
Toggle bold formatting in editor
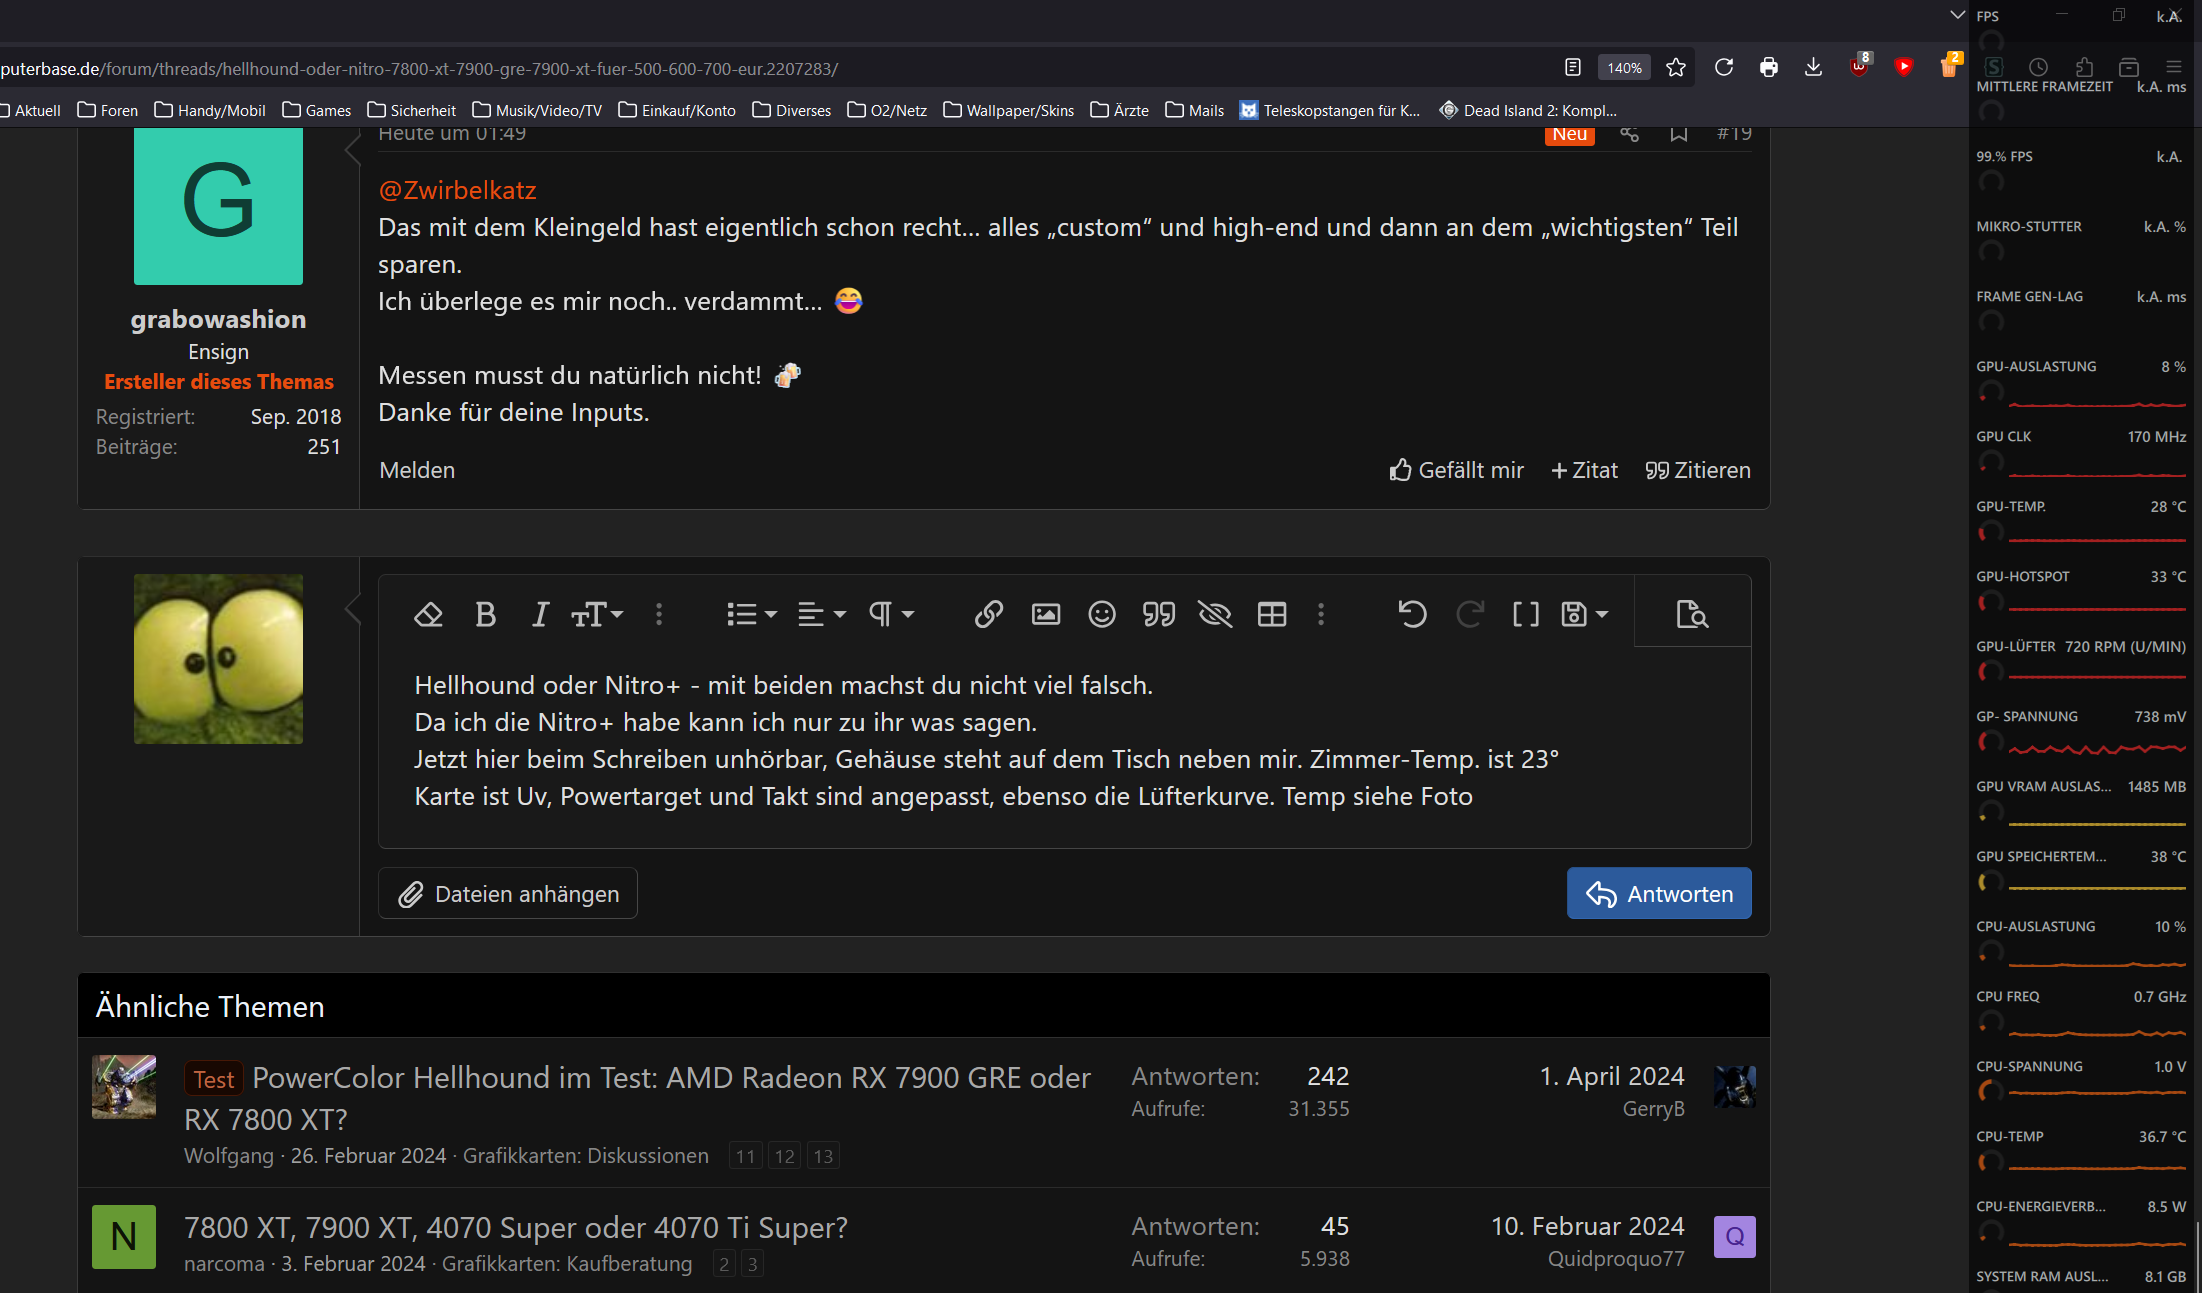point(485,614)
